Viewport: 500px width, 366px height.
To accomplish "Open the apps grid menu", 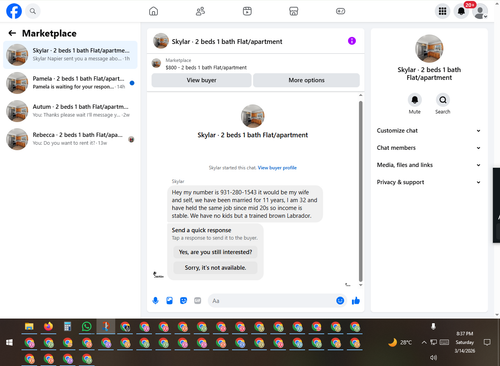I will (442, 11).
